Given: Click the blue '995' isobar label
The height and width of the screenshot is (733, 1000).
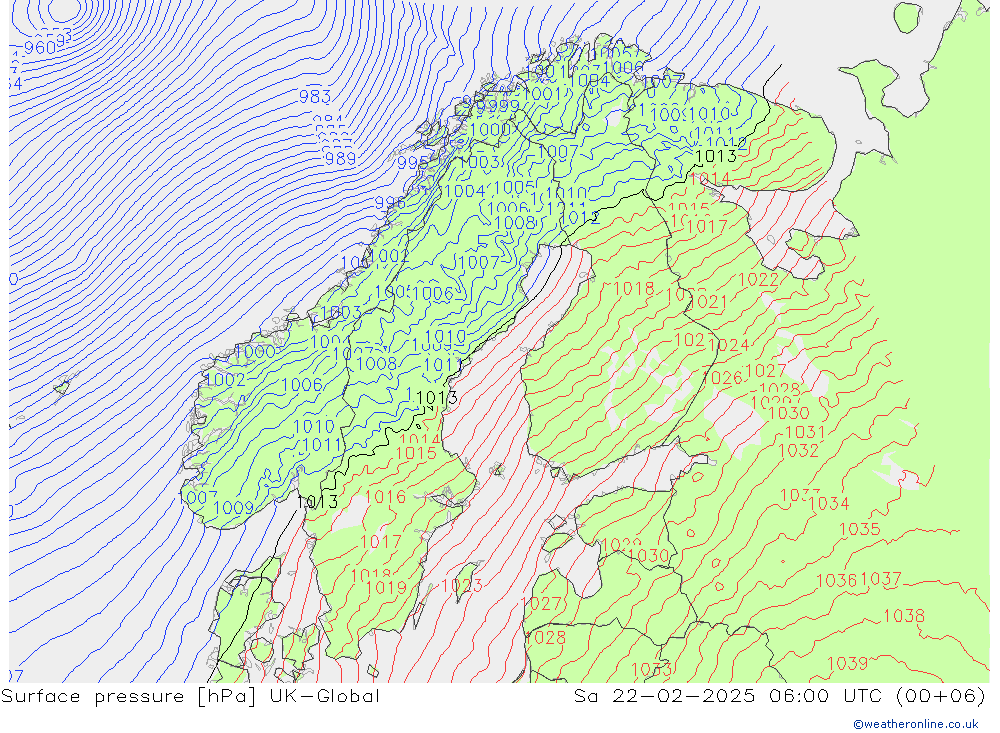Looking at the screenshot, I should coord(413,163).
